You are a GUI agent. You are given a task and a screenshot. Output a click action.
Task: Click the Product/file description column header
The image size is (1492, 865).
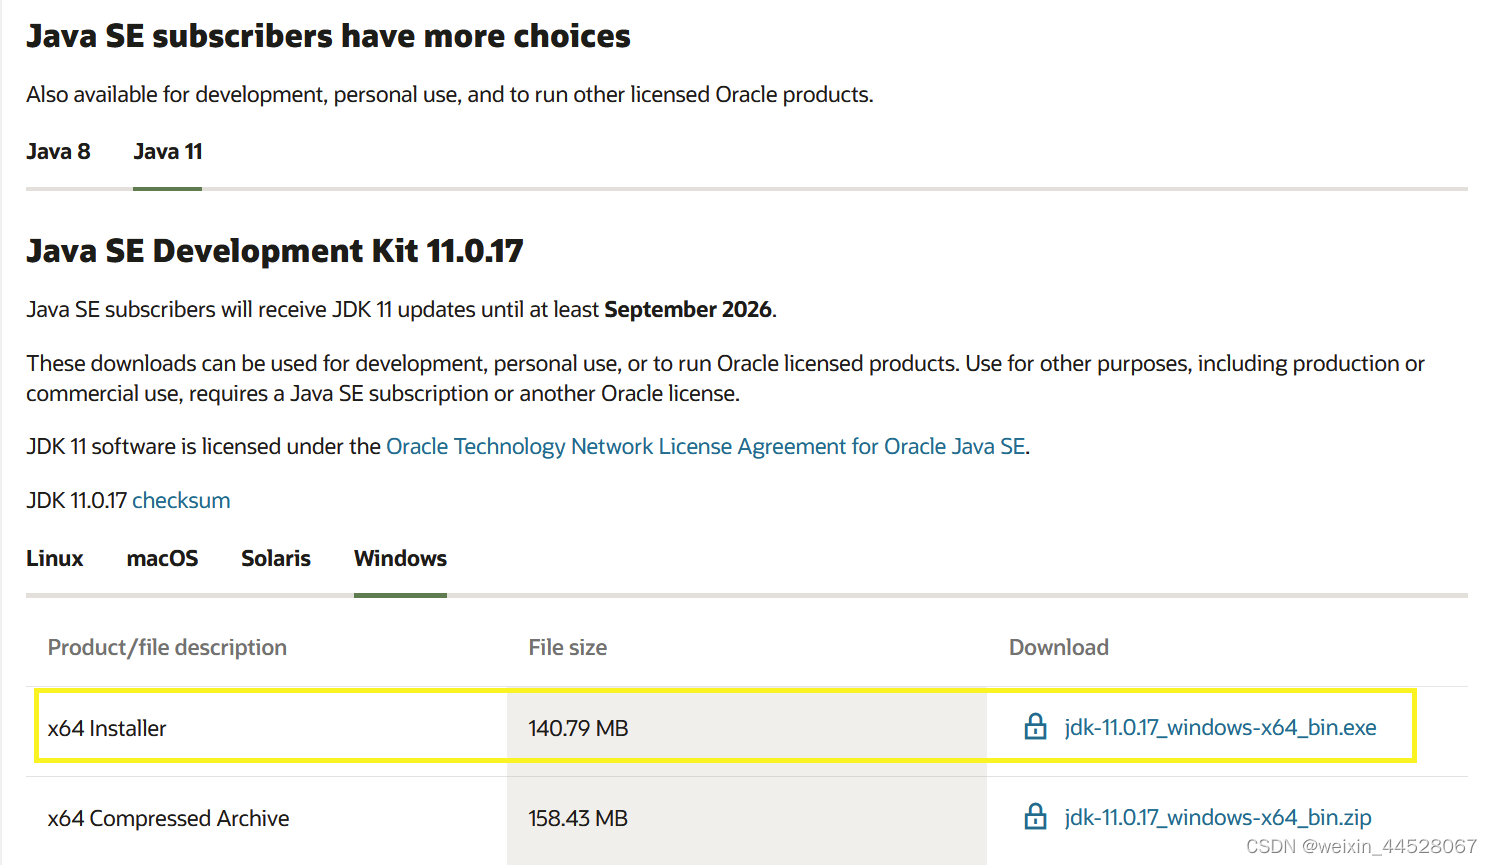click(x=167, y=648)
